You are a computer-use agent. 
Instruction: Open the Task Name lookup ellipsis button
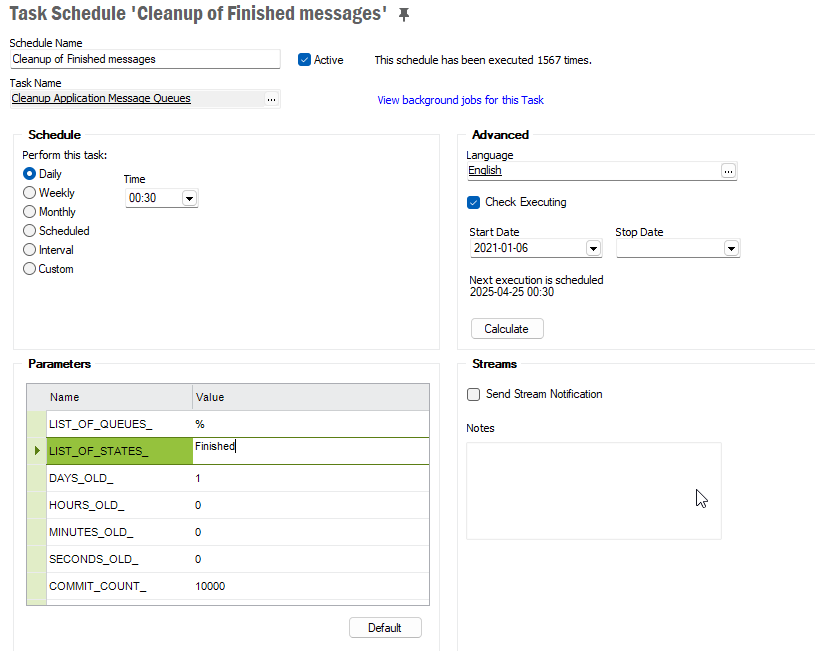point(271,99)
